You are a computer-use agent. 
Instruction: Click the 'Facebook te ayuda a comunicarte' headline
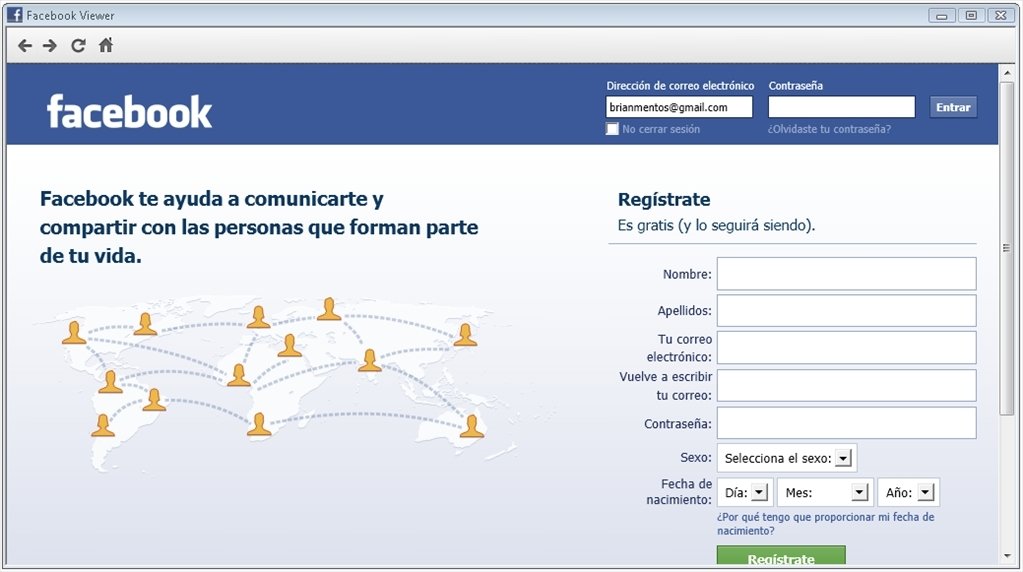[259, 227]
